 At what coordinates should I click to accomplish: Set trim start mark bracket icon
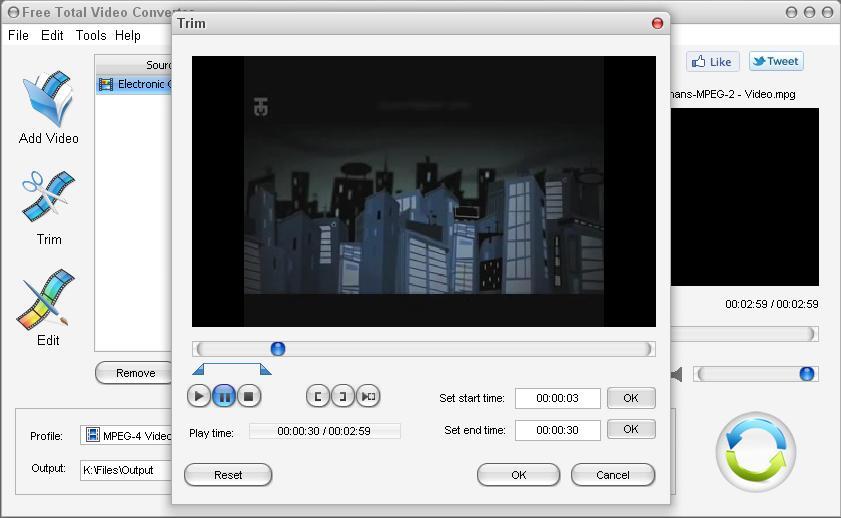[x=318, y=396]
